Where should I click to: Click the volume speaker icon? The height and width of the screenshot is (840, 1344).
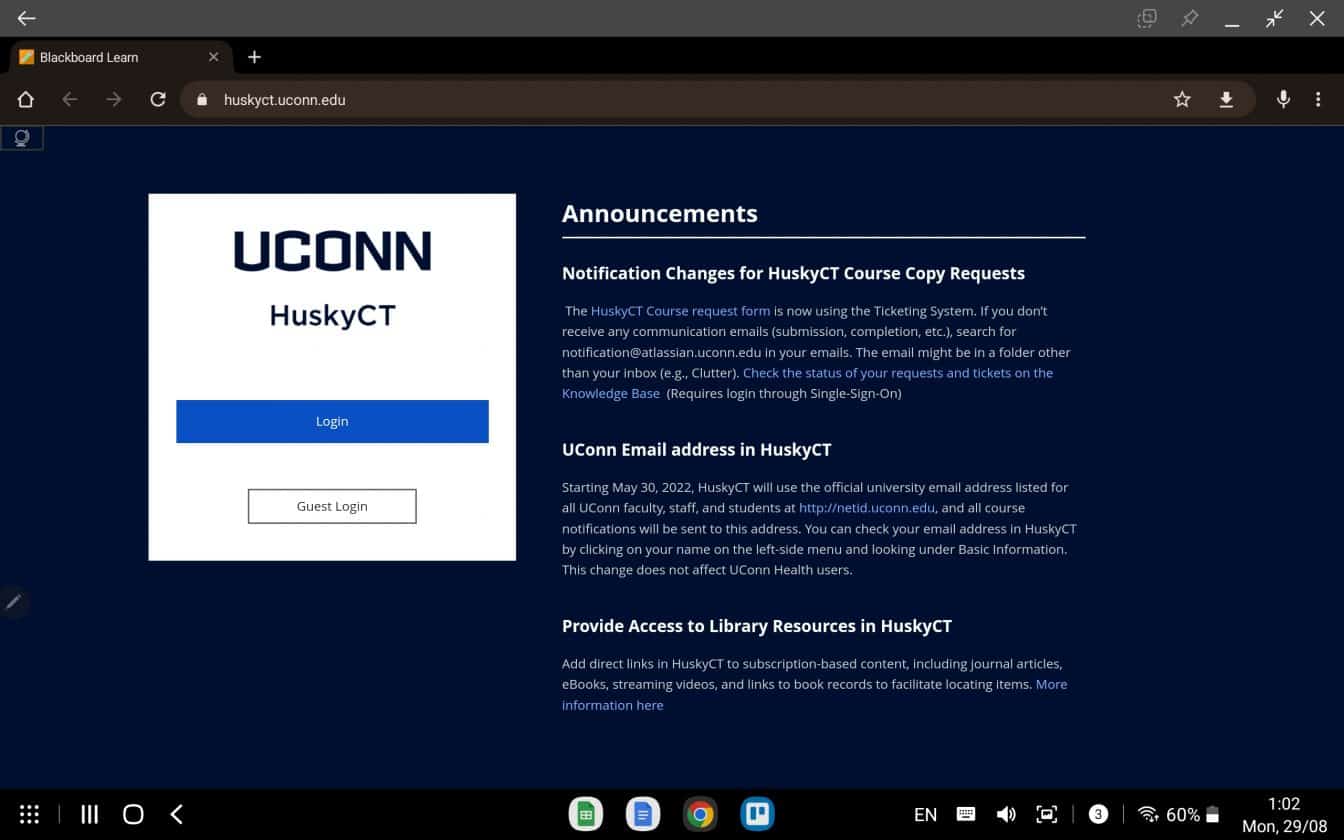point(1006,814)
